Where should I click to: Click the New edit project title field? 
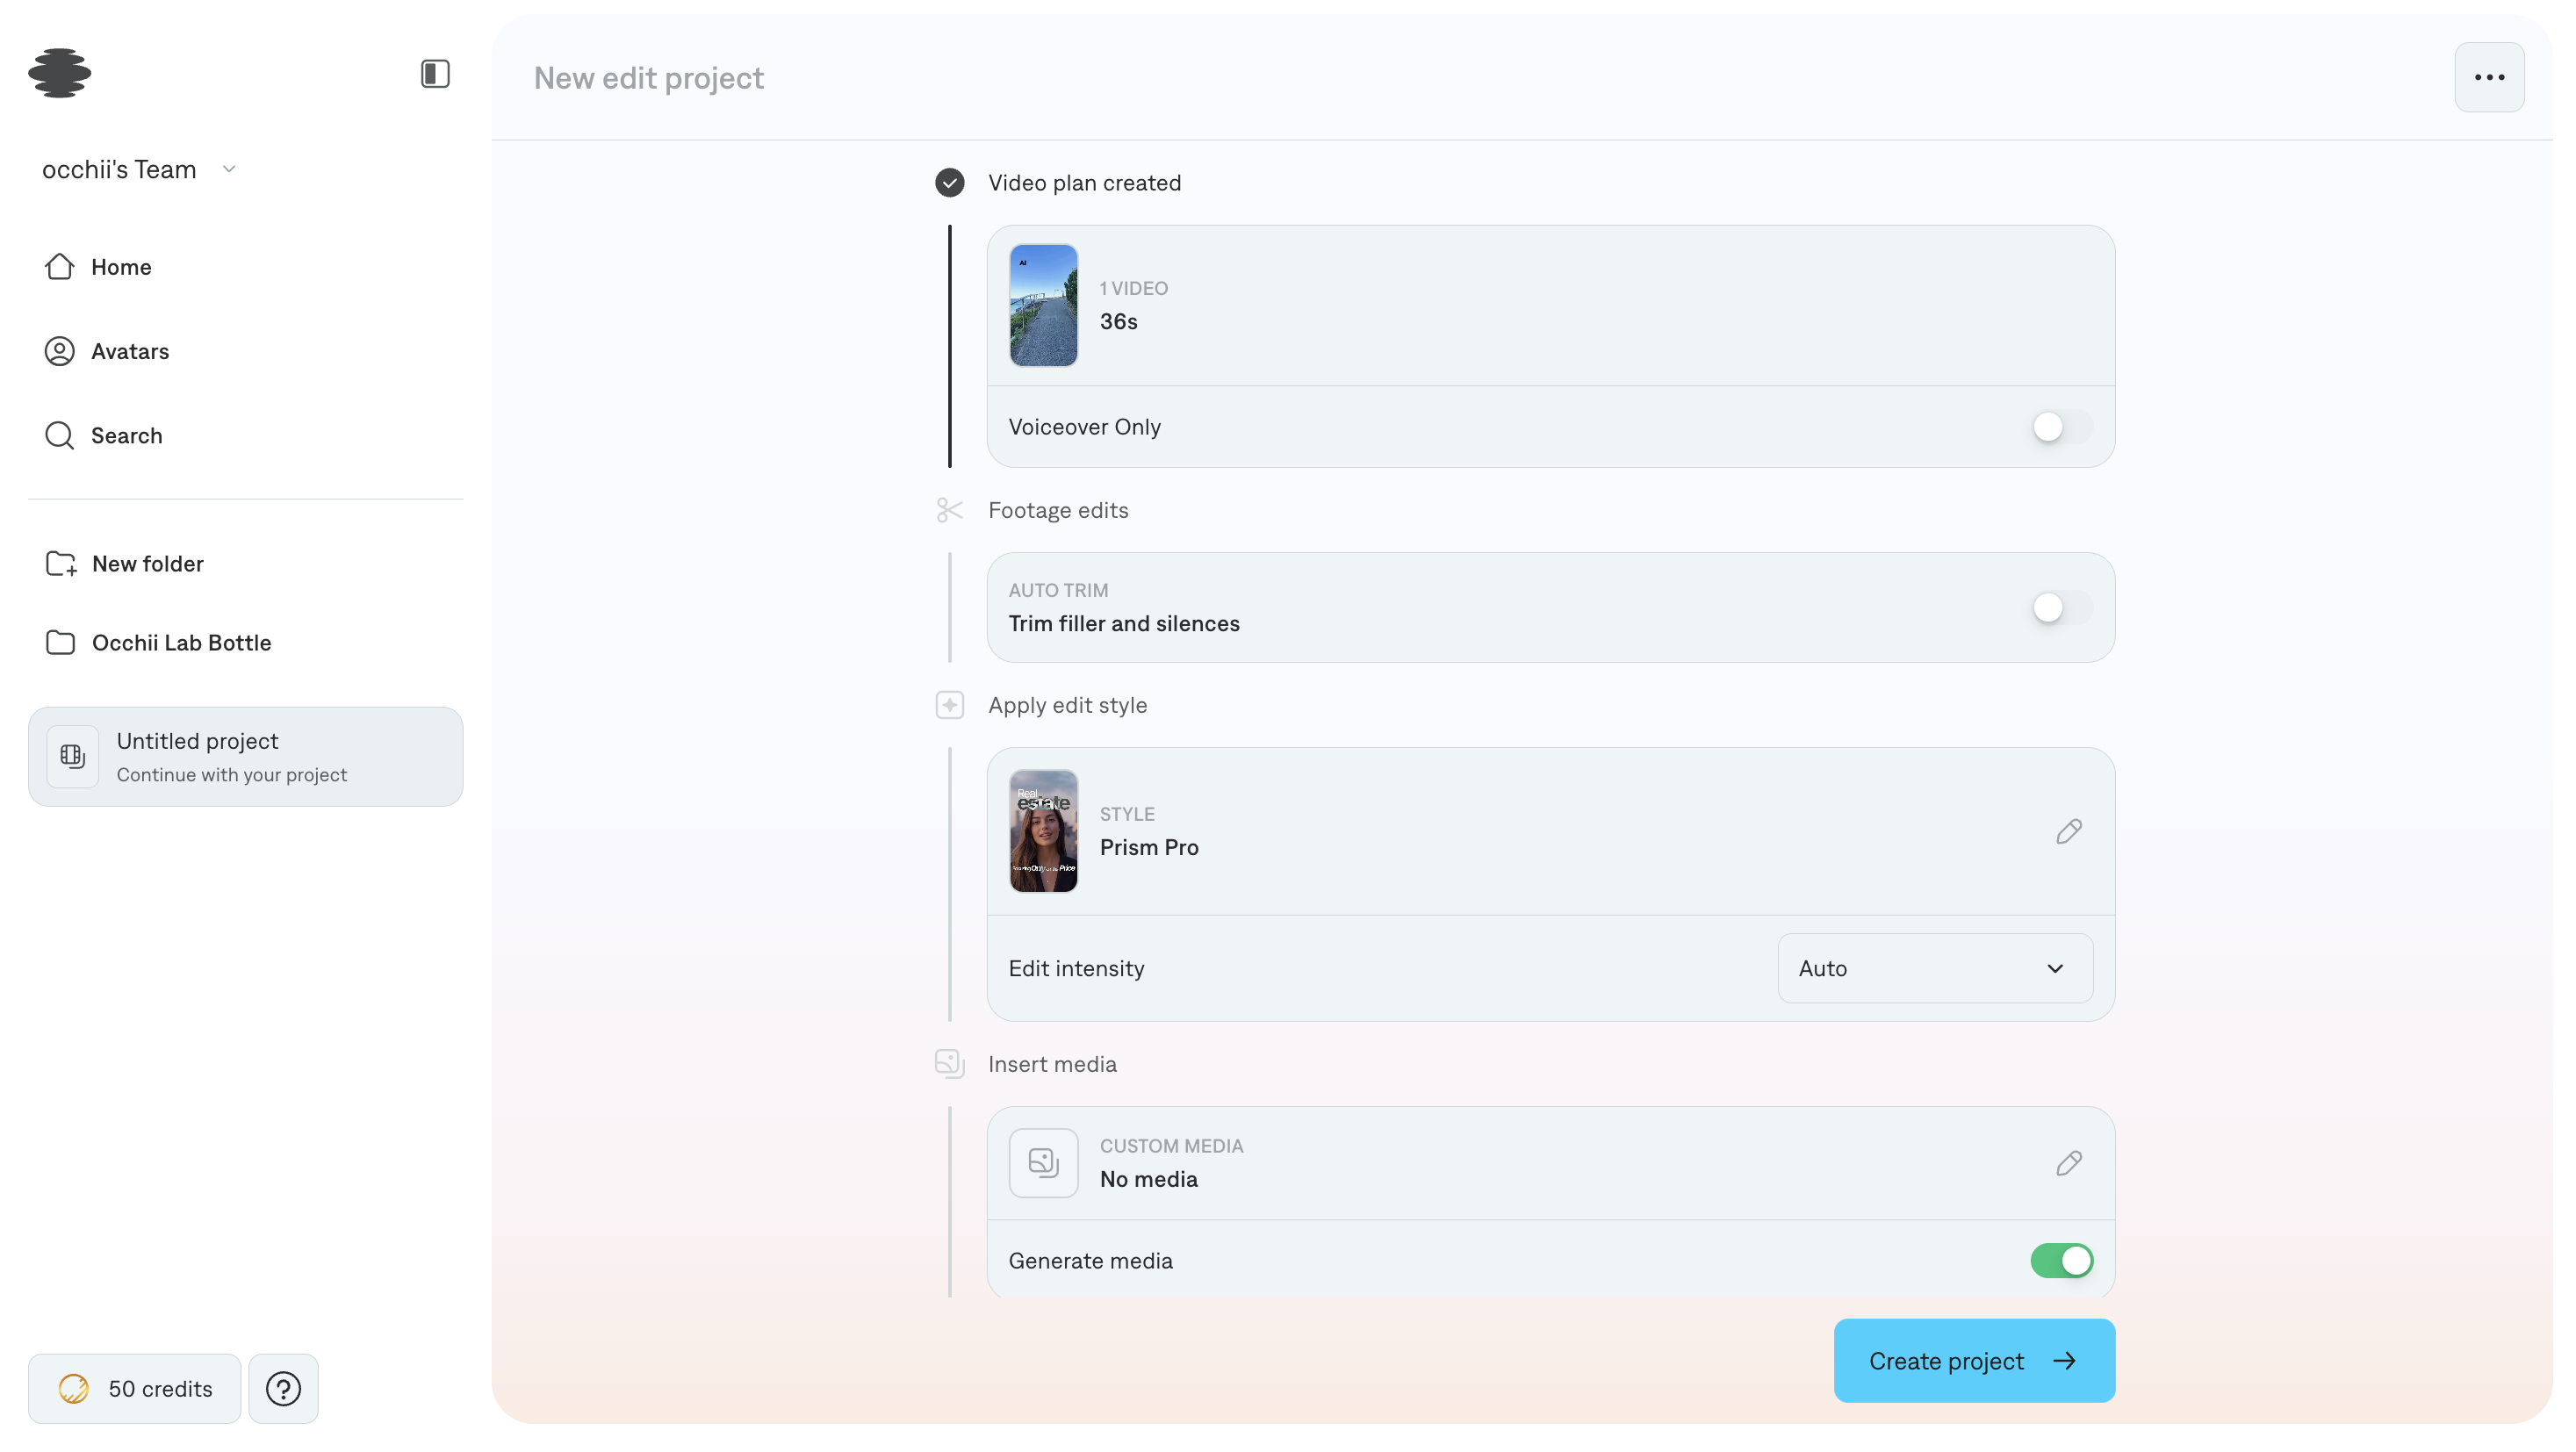click(x=648, y=78)
